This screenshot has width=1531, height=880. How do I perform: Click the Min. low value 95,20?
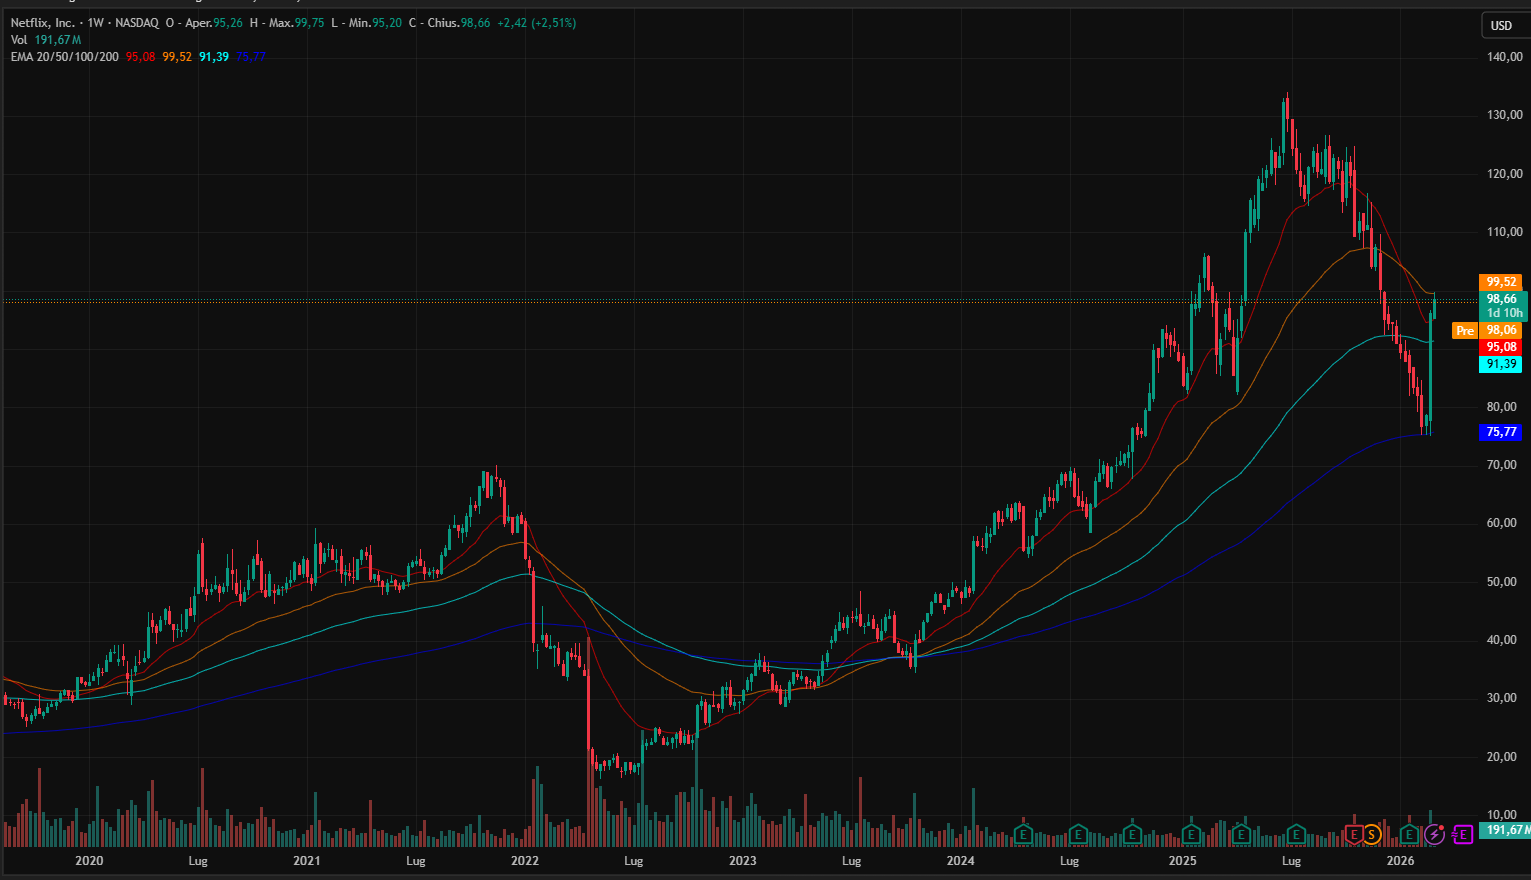pyautogui.click(x=387, y=23)
